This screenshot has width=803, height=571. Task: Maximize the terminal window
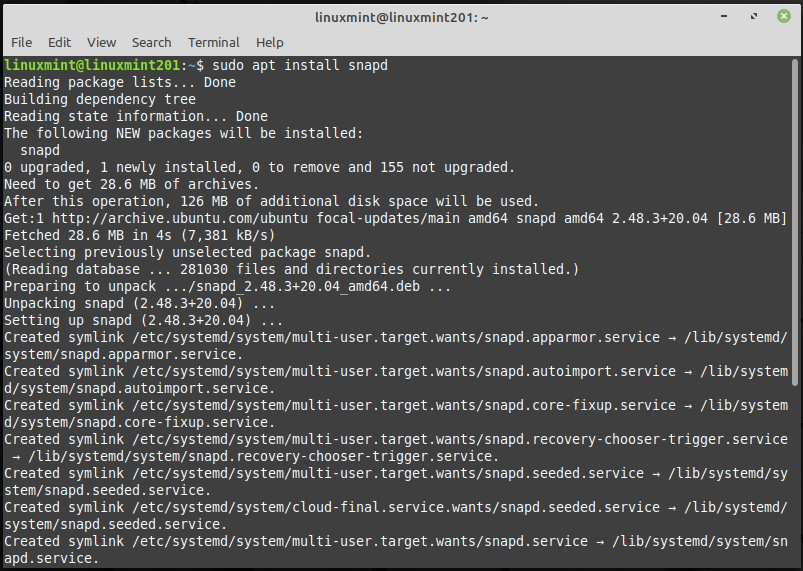point(754,15)
